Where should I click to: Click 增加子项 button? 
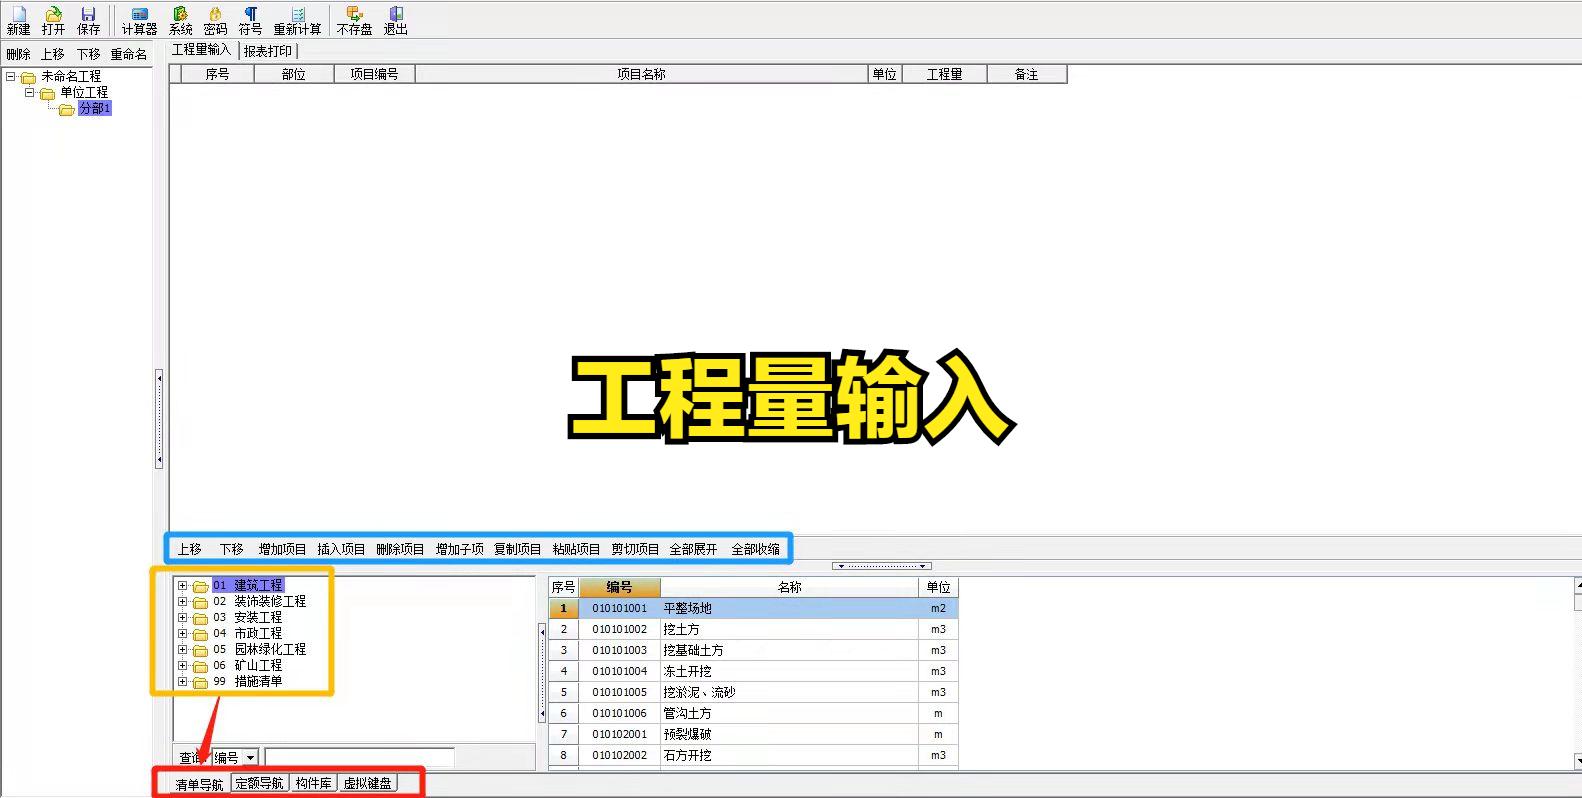click(459, 549)
